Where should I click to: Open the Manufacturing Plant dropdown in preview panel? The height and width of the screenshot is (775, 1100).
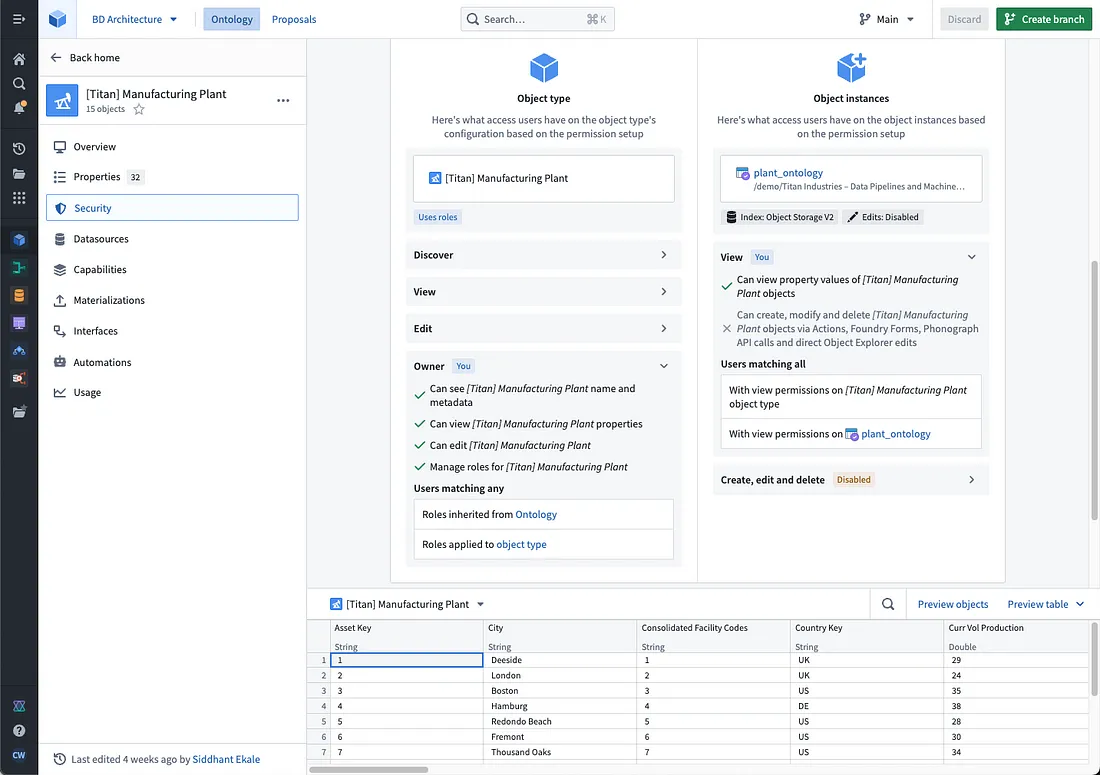pyautogui.click(x=408, y=604)
